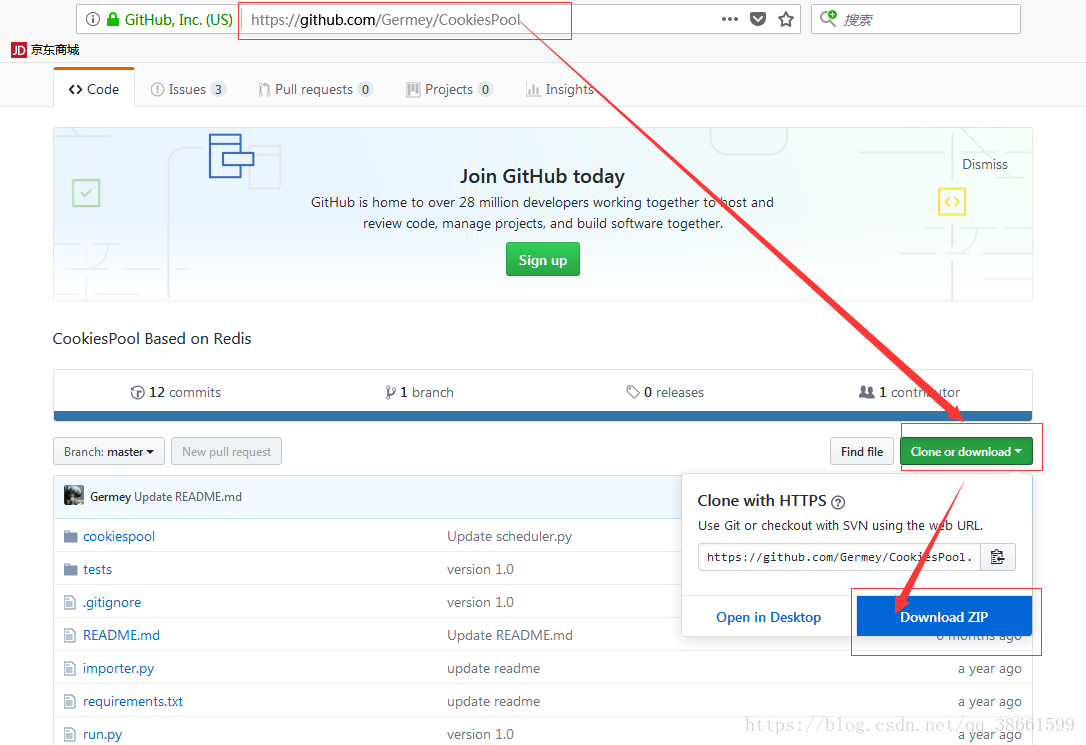This screenshot has width=1086, height=745.
Task: Click the green Sign up button
Action: pos(543,260)
